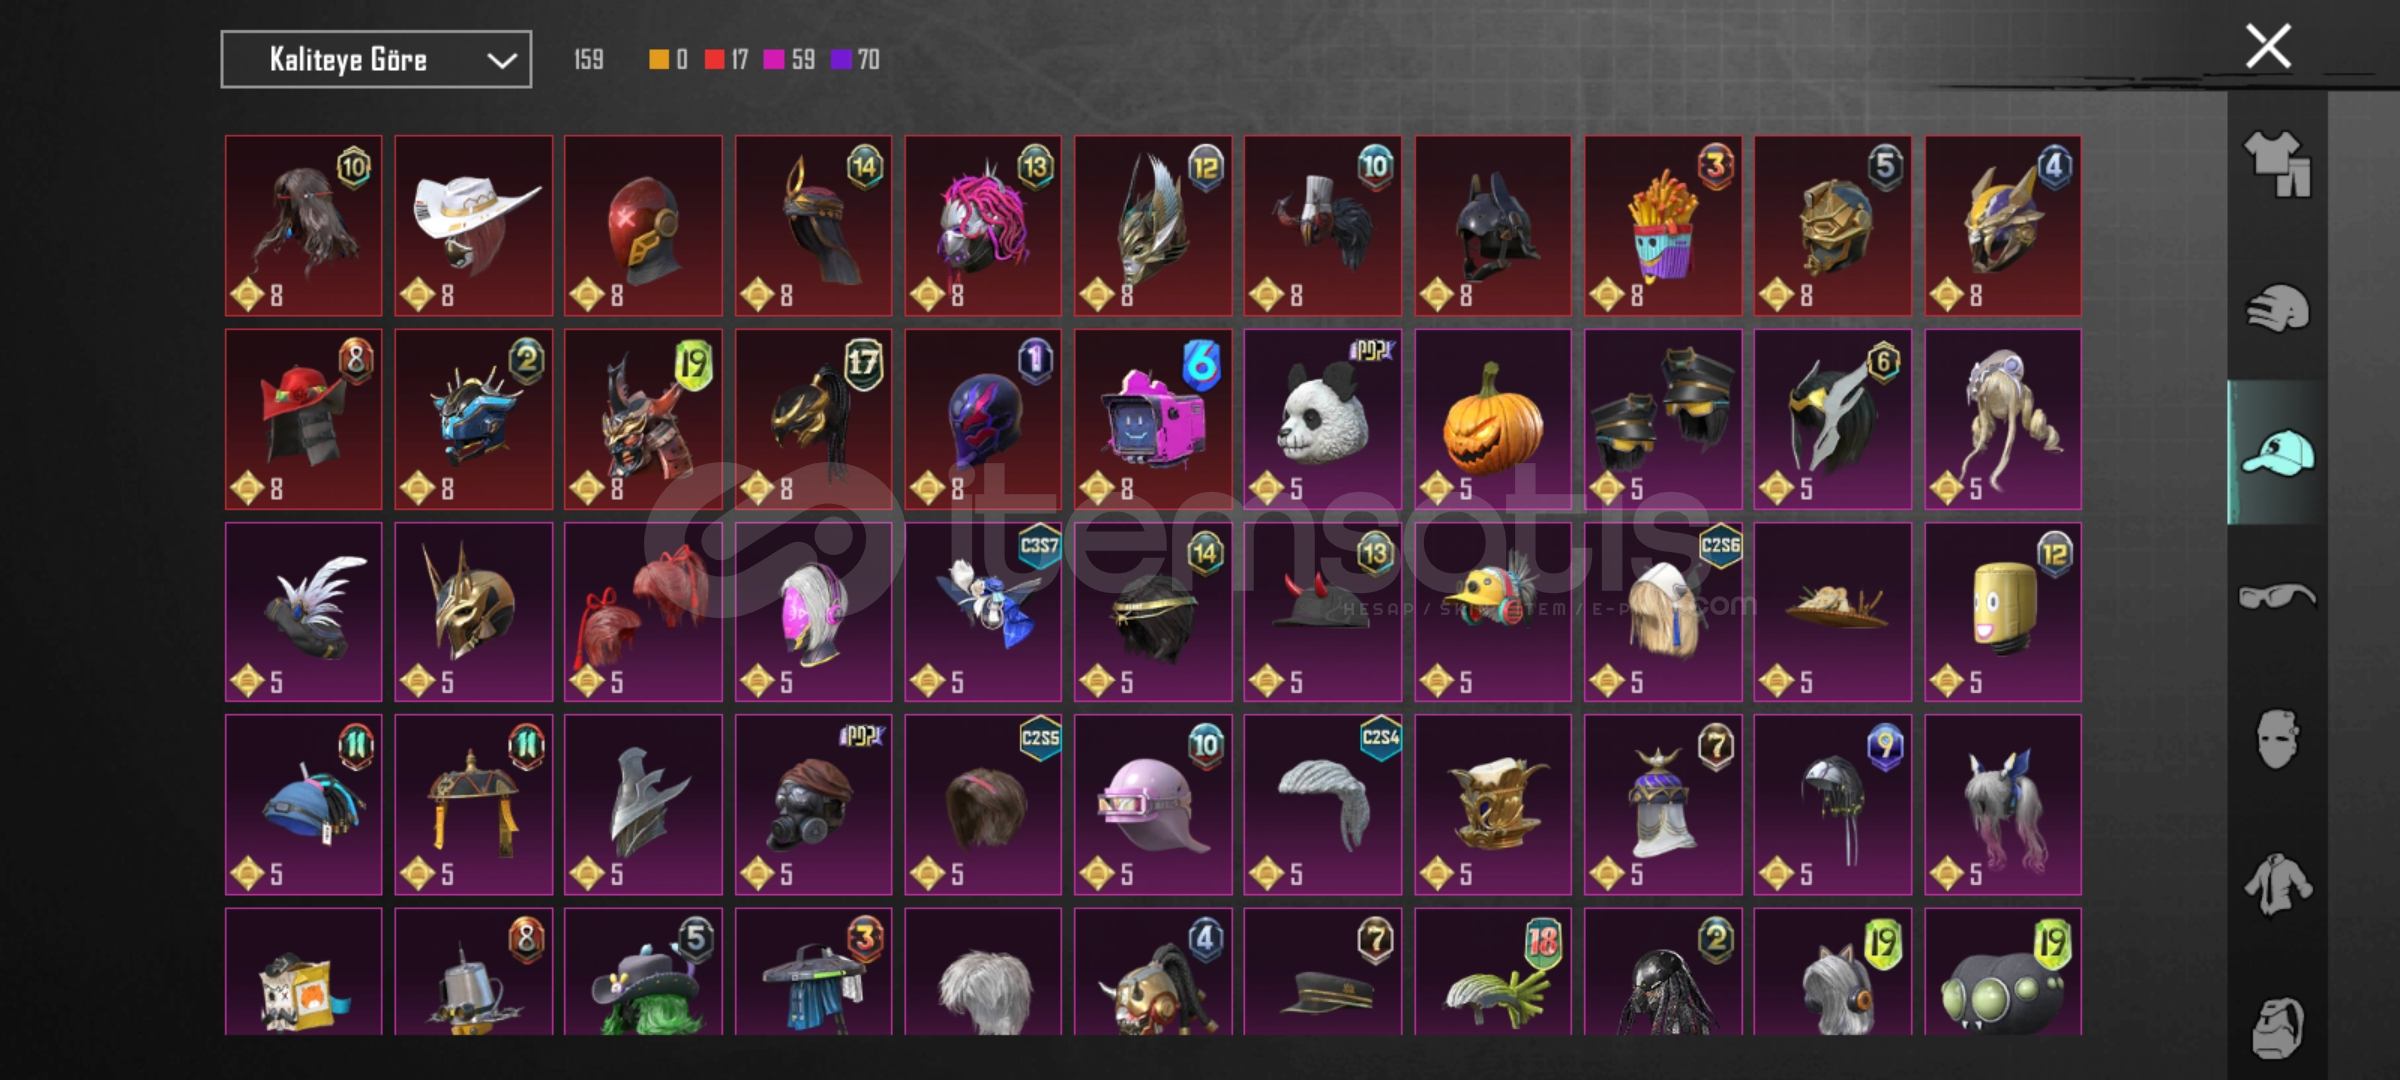Open the outfits category in sidebar
The width and height of the screenshot is (2400, 1080).
click(x=2277, y=163)
